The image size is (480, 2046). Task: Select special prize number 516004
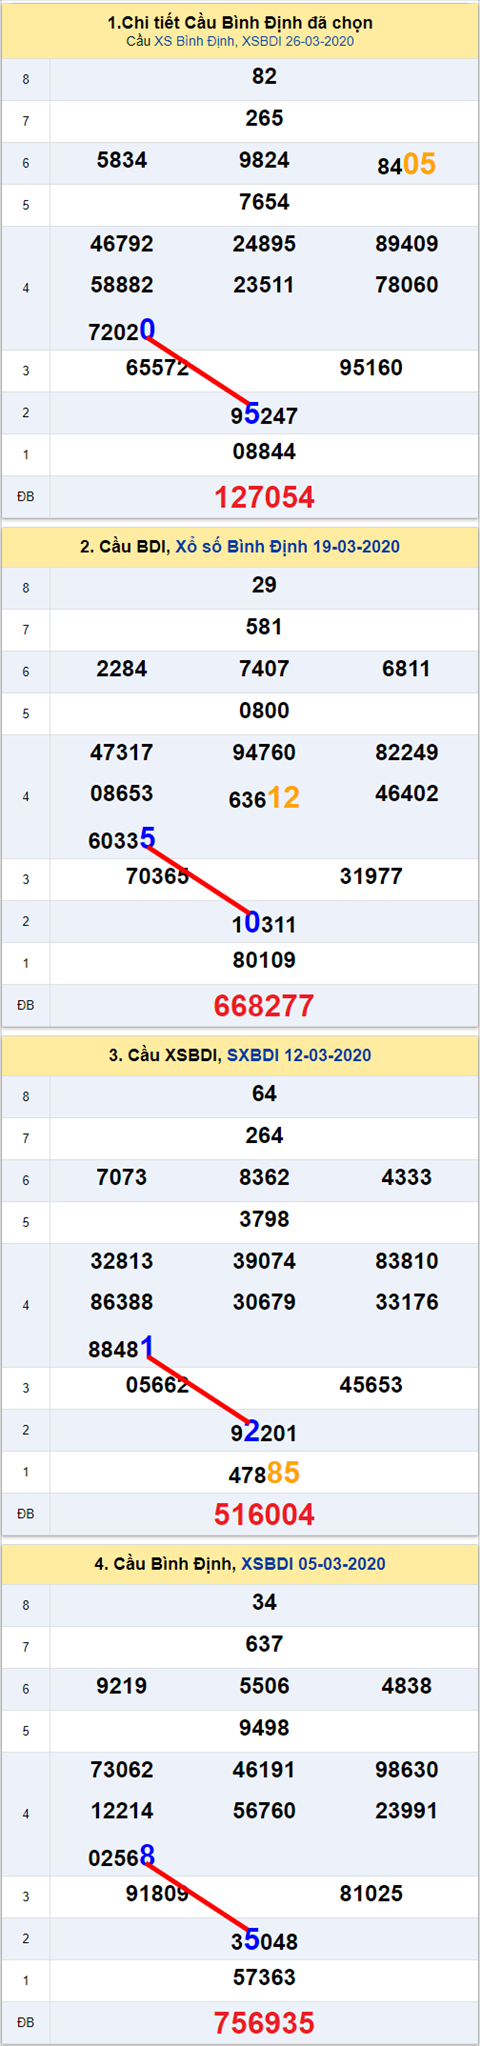click(264, 1514)
